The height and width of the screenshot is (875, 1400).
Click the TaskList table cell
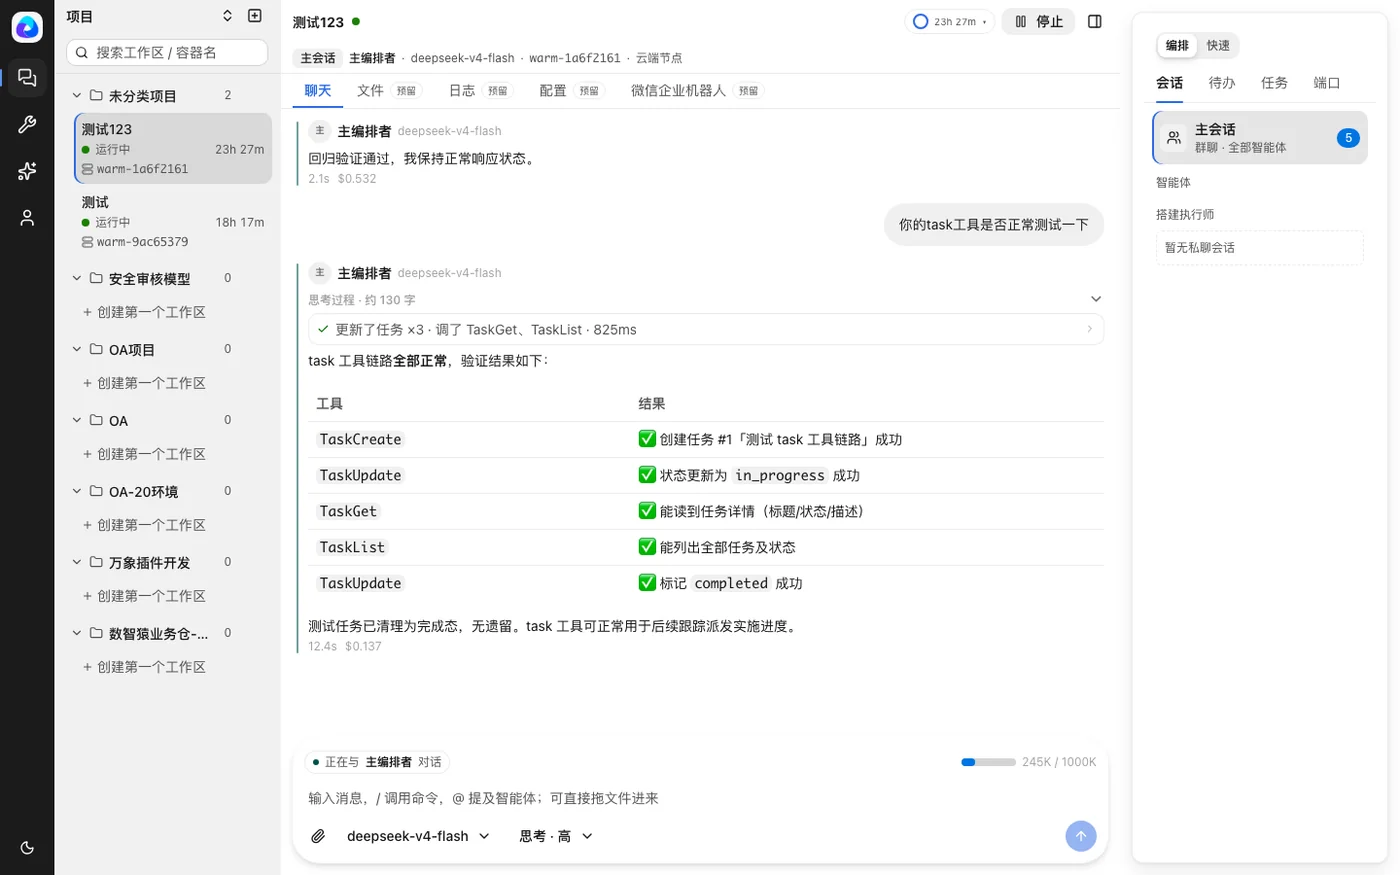[x=352, y=547]
